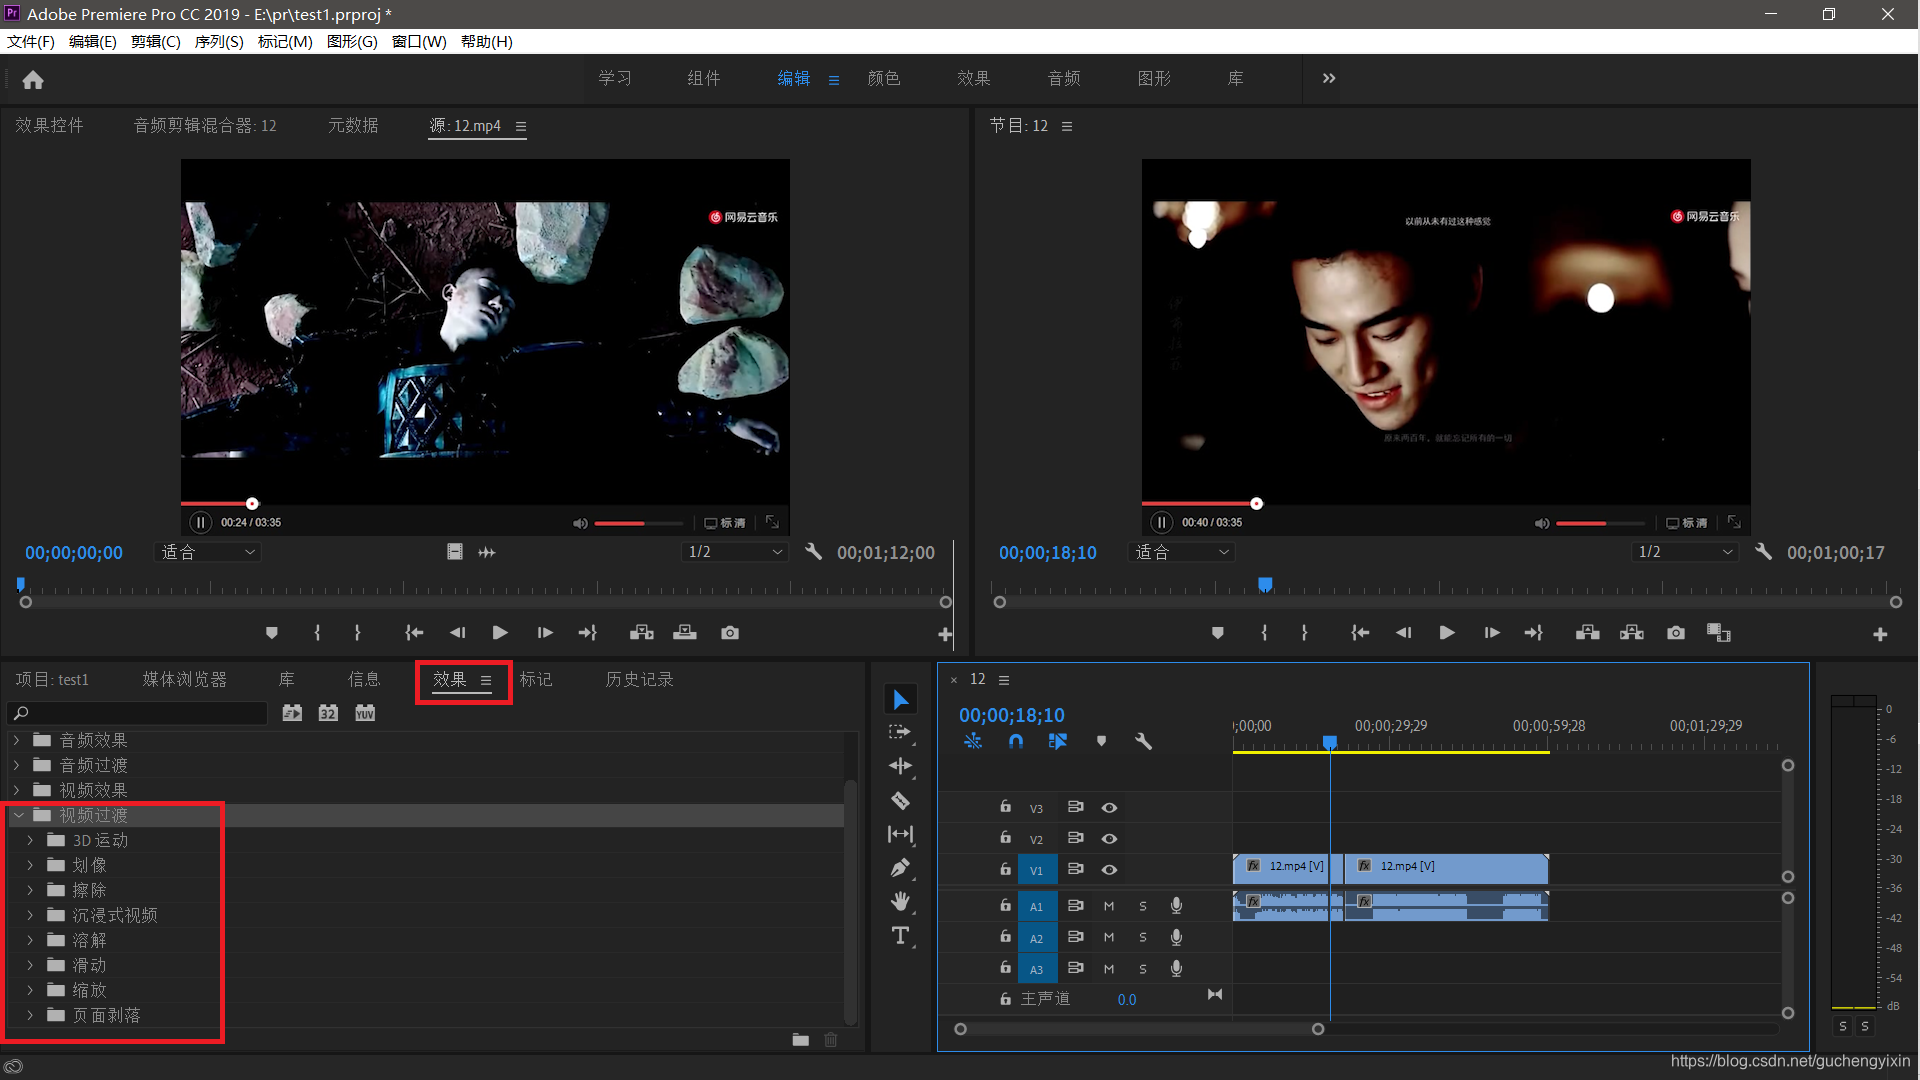Viewport: 1920px width, 1080px height.
Task: Expand the 3D 运动 folder
Action: [x=30, y=840]
